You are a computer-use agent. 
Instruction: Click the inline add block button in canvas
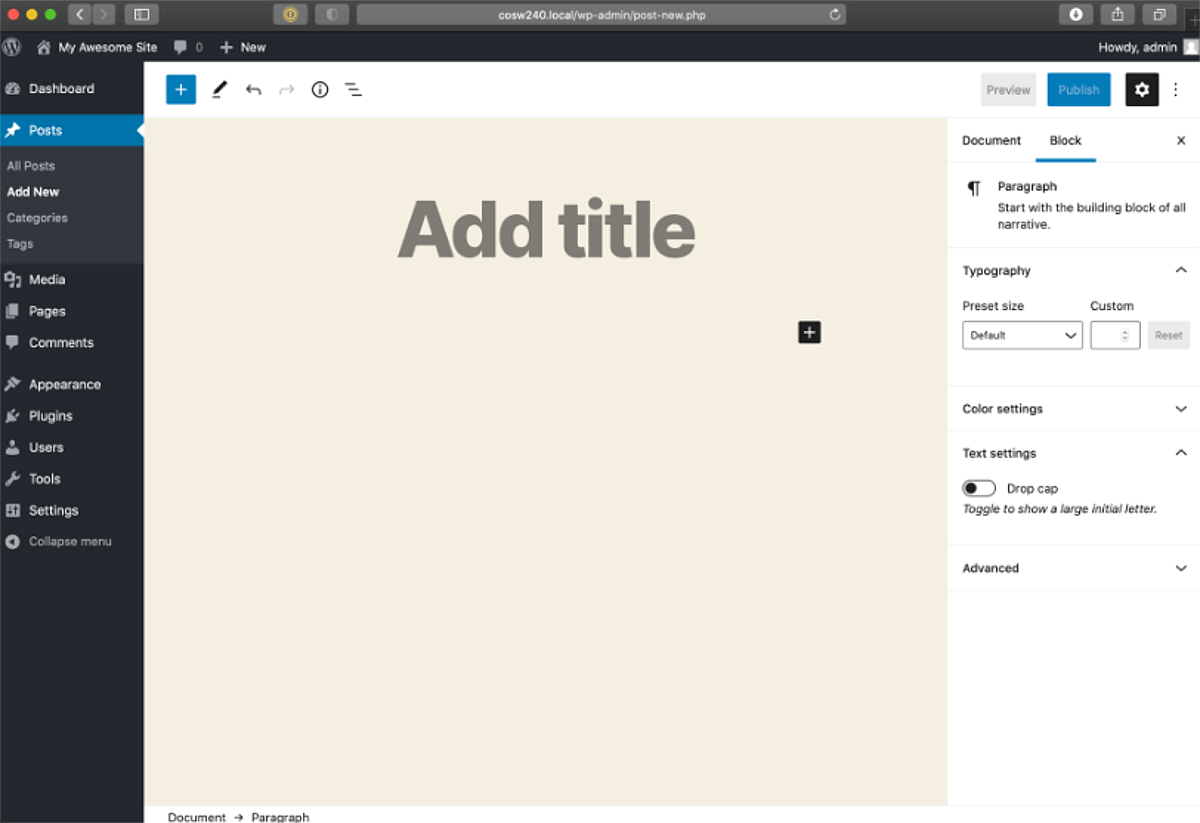(x=809, y=332)
